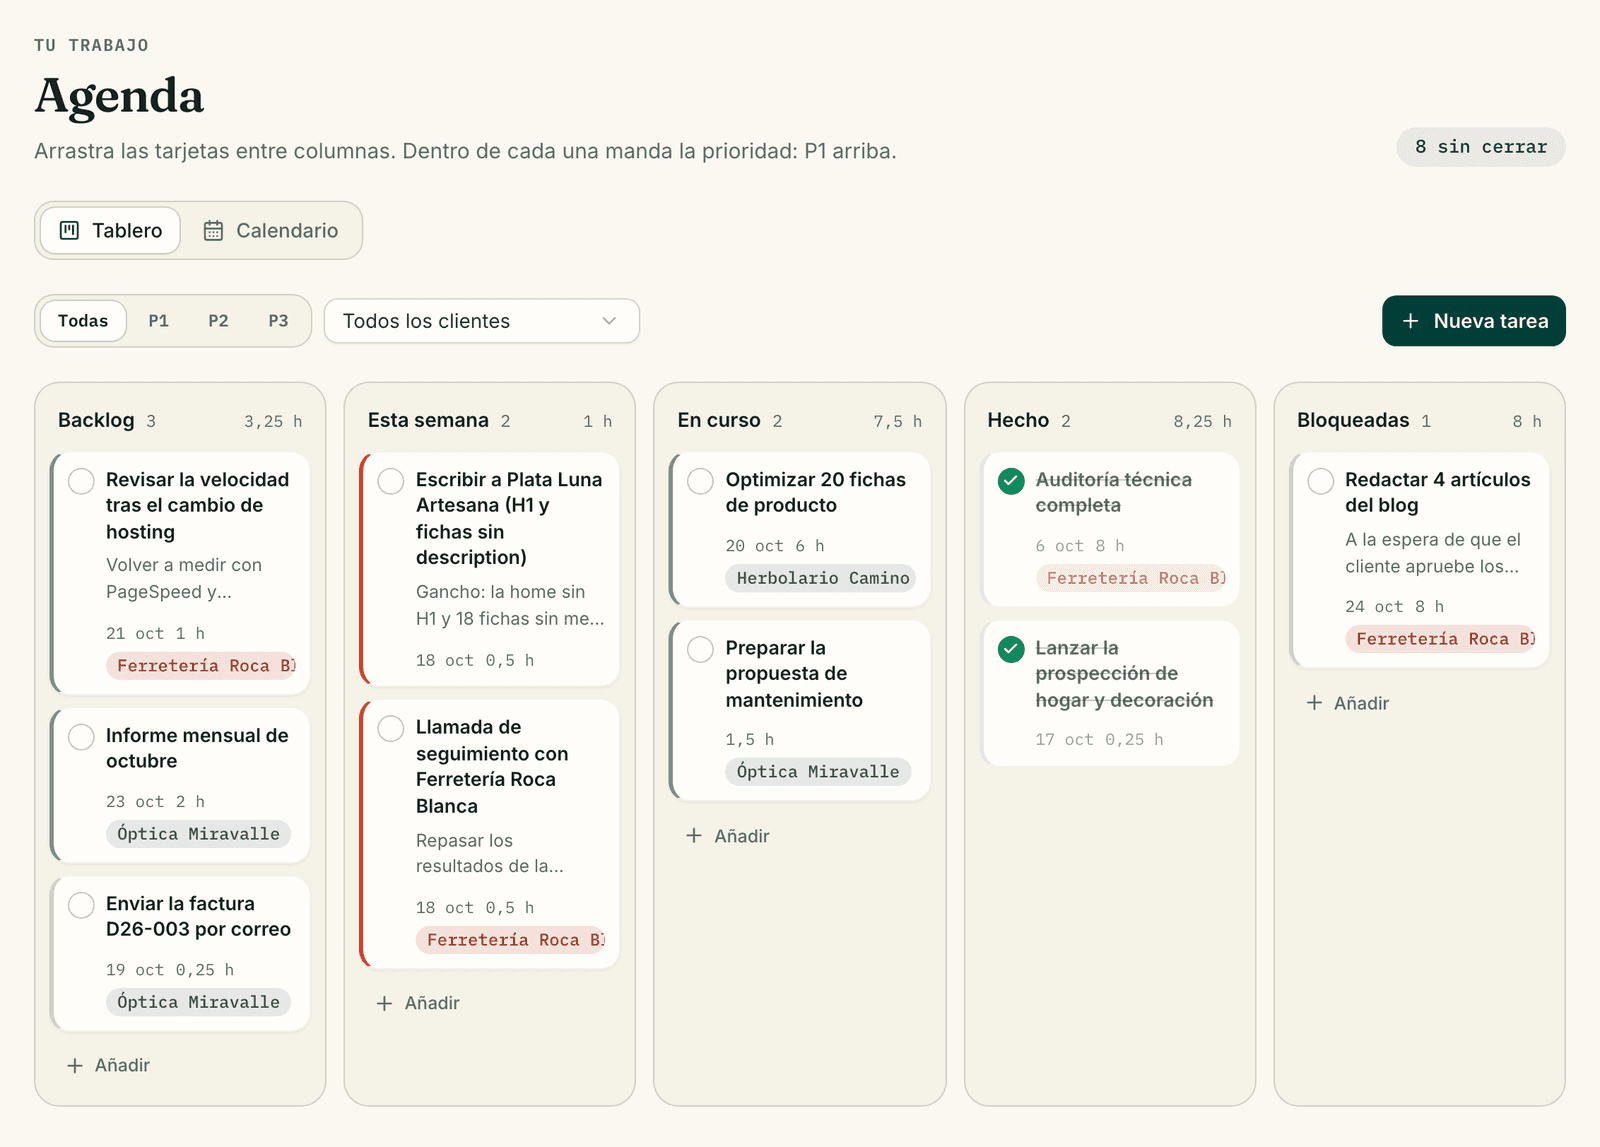
Task: Open 'Redactar 4 artículos del blog' title
Action: pos(1438,492)
